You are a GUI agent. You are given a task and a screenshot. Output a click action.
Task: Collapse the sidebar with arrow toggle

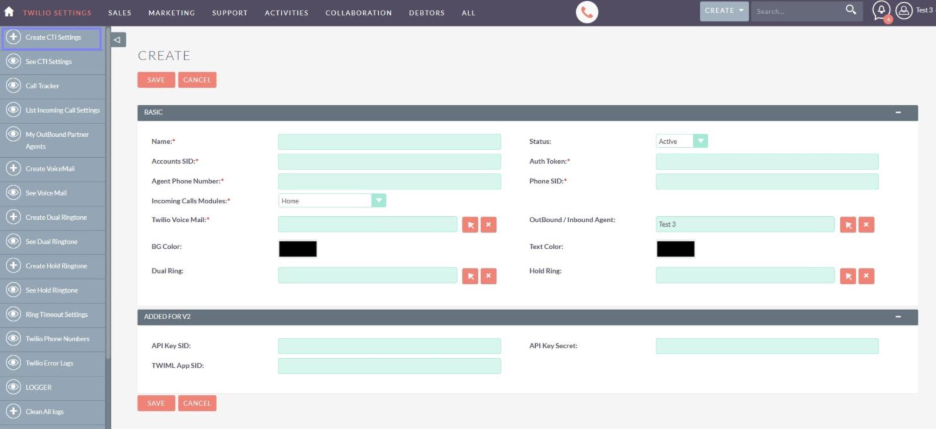tap(118, 40)
